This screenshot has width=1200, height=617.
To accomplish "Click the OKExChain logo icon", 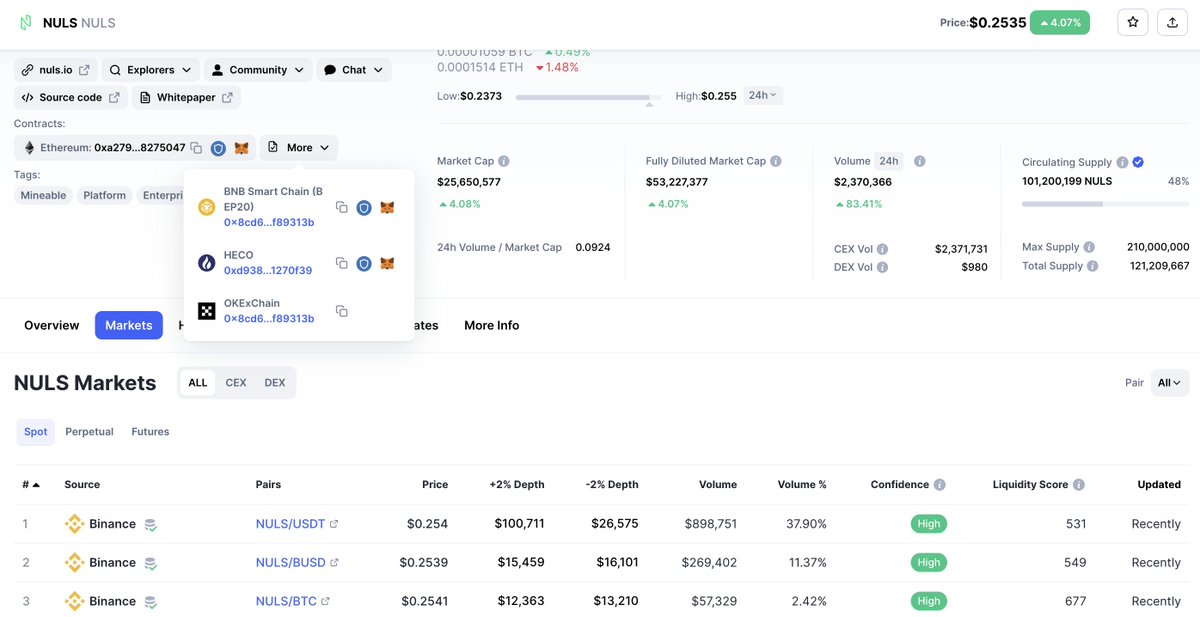I will point(206,311).
